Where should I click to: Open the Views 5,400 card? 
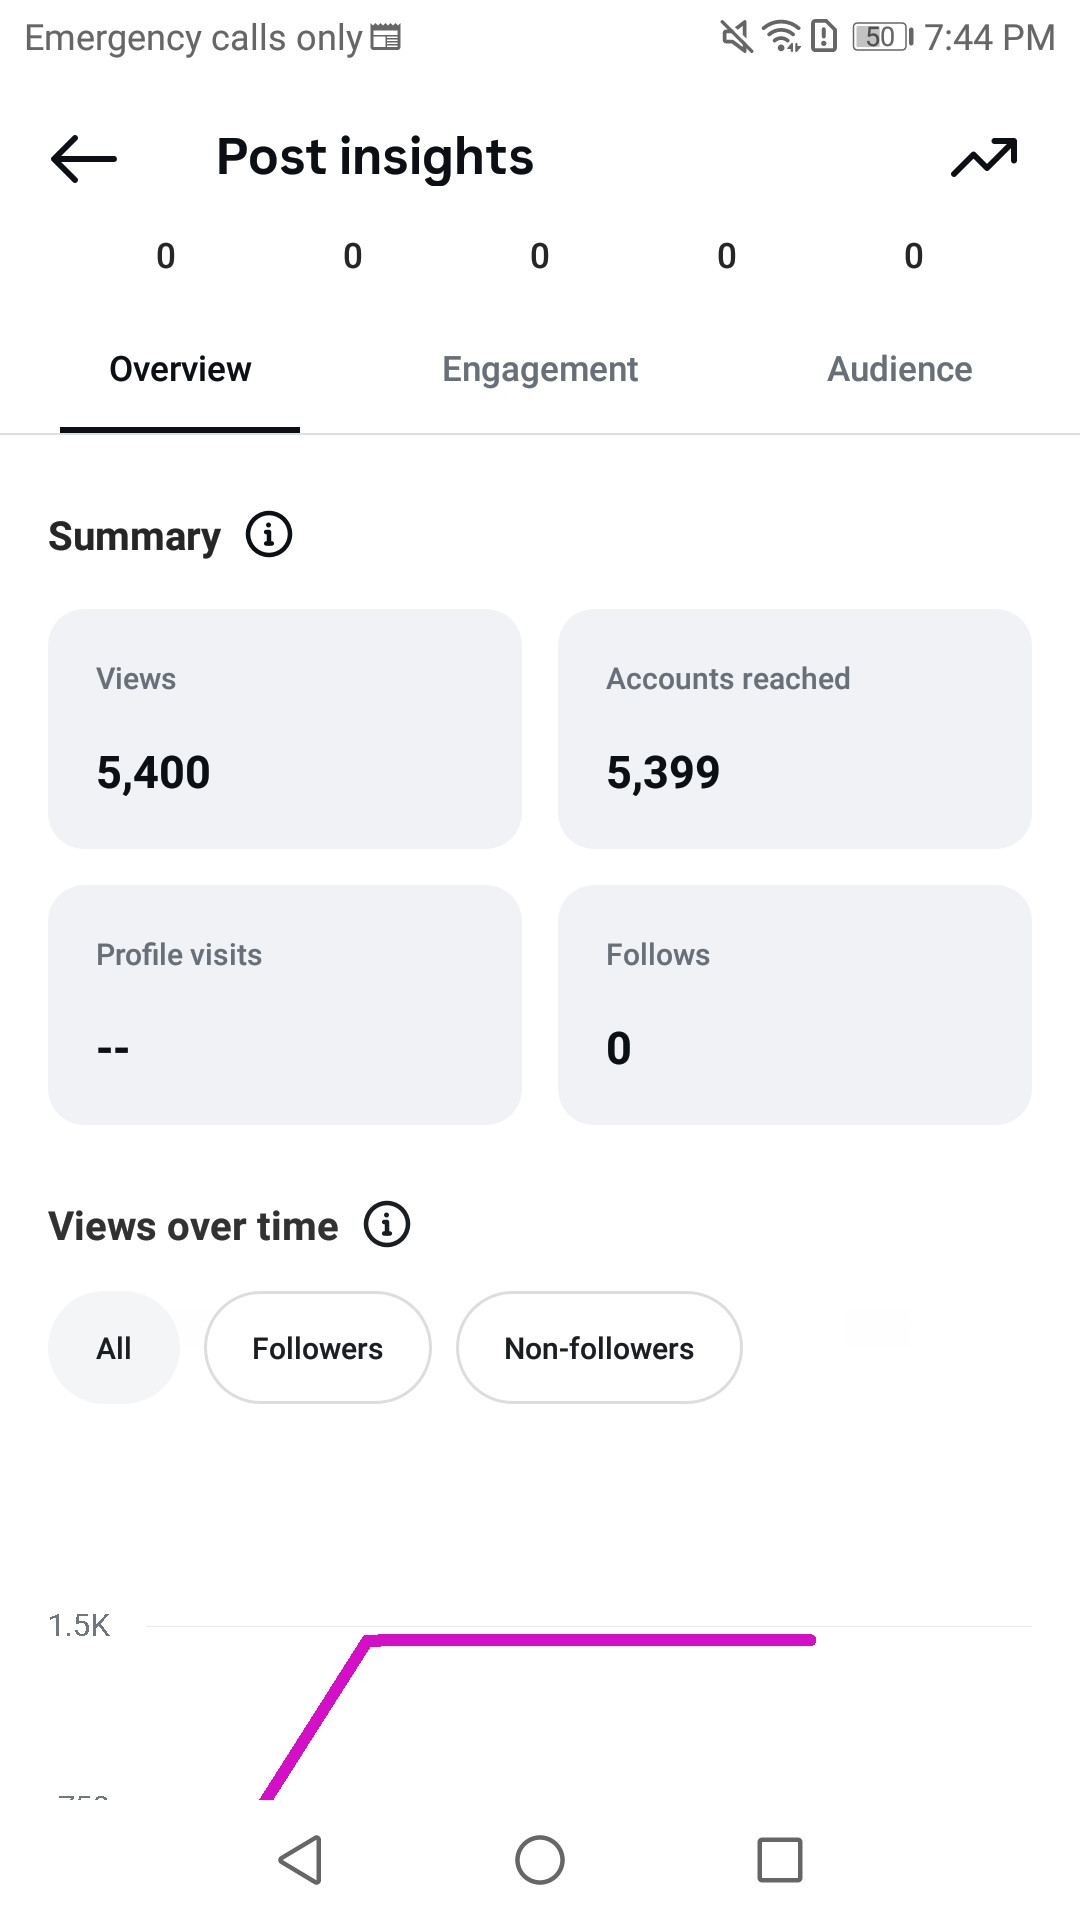[285, 729]
